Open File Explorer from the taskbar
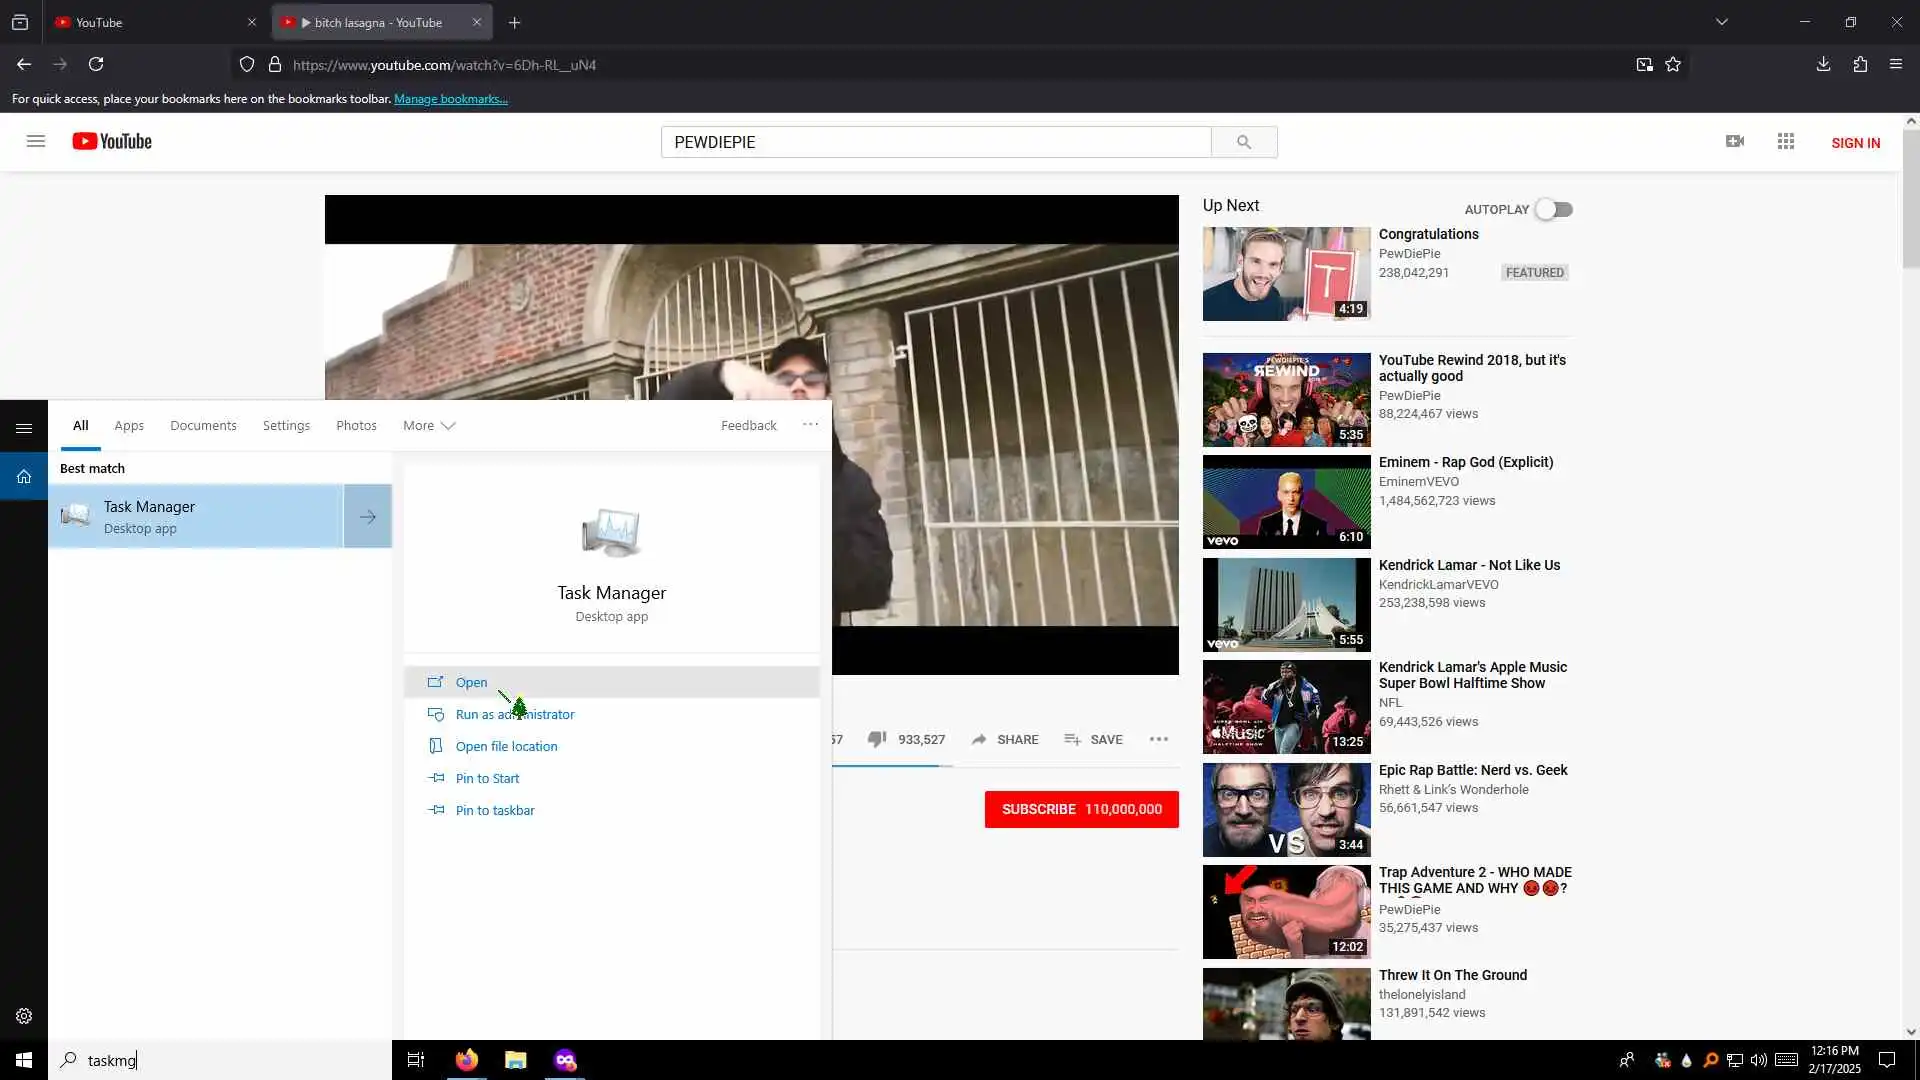 515,1060
